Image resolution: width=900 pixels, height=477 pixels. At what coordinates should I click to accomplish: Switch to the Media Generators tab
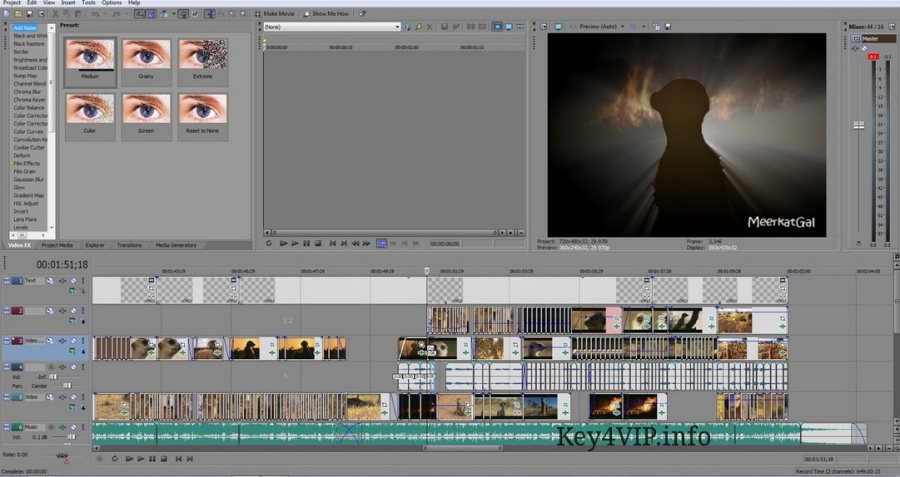click(x=176, y=245)
